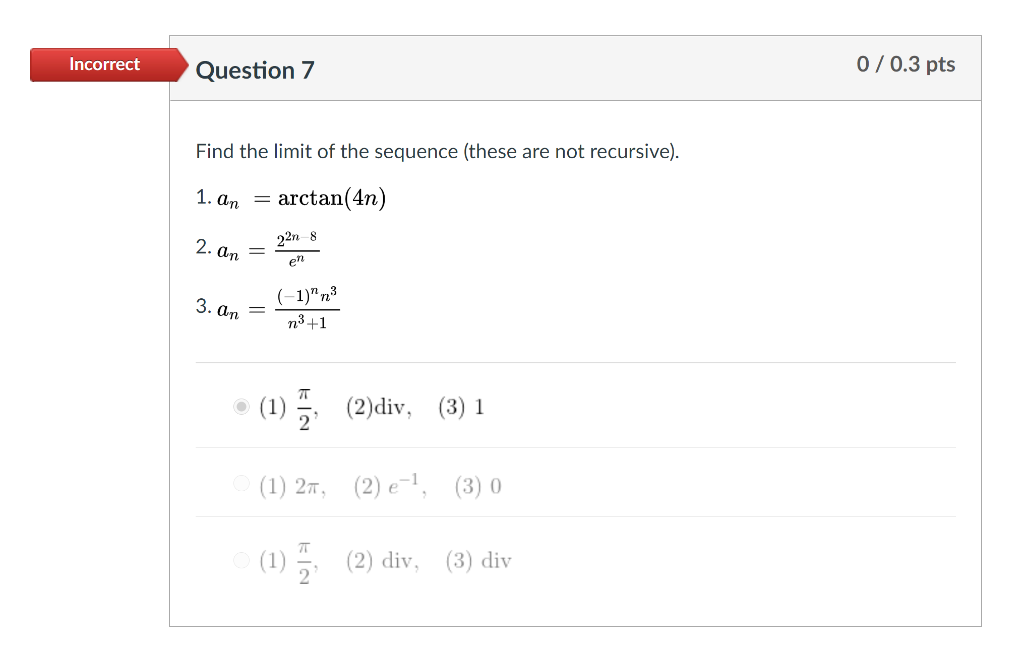
Task: Click the '(2)div,' text in first answer
Action: 379,407
